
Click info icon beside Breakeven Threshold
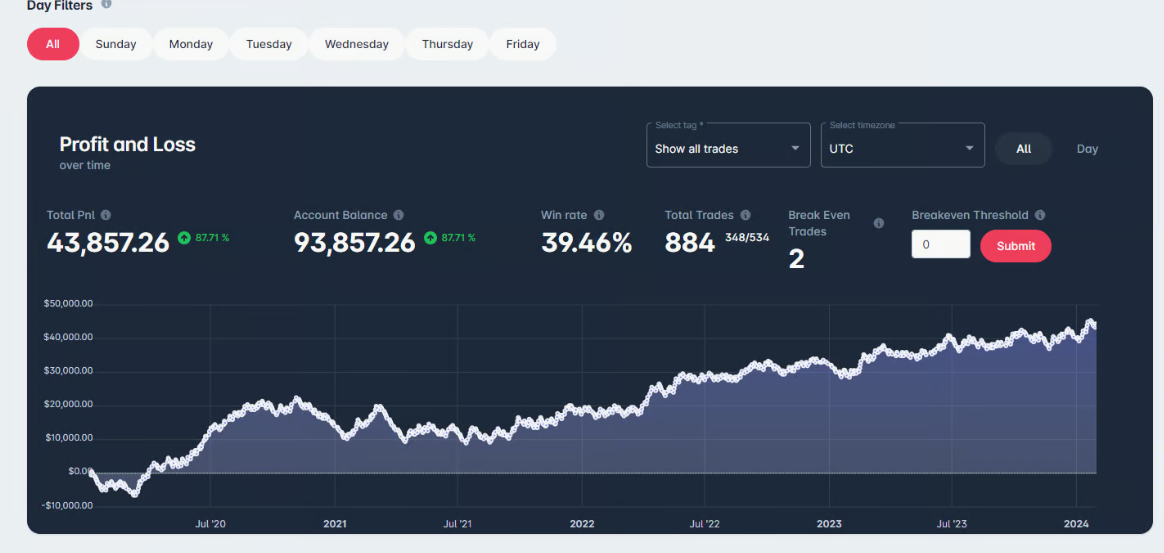click(1040, 215)
